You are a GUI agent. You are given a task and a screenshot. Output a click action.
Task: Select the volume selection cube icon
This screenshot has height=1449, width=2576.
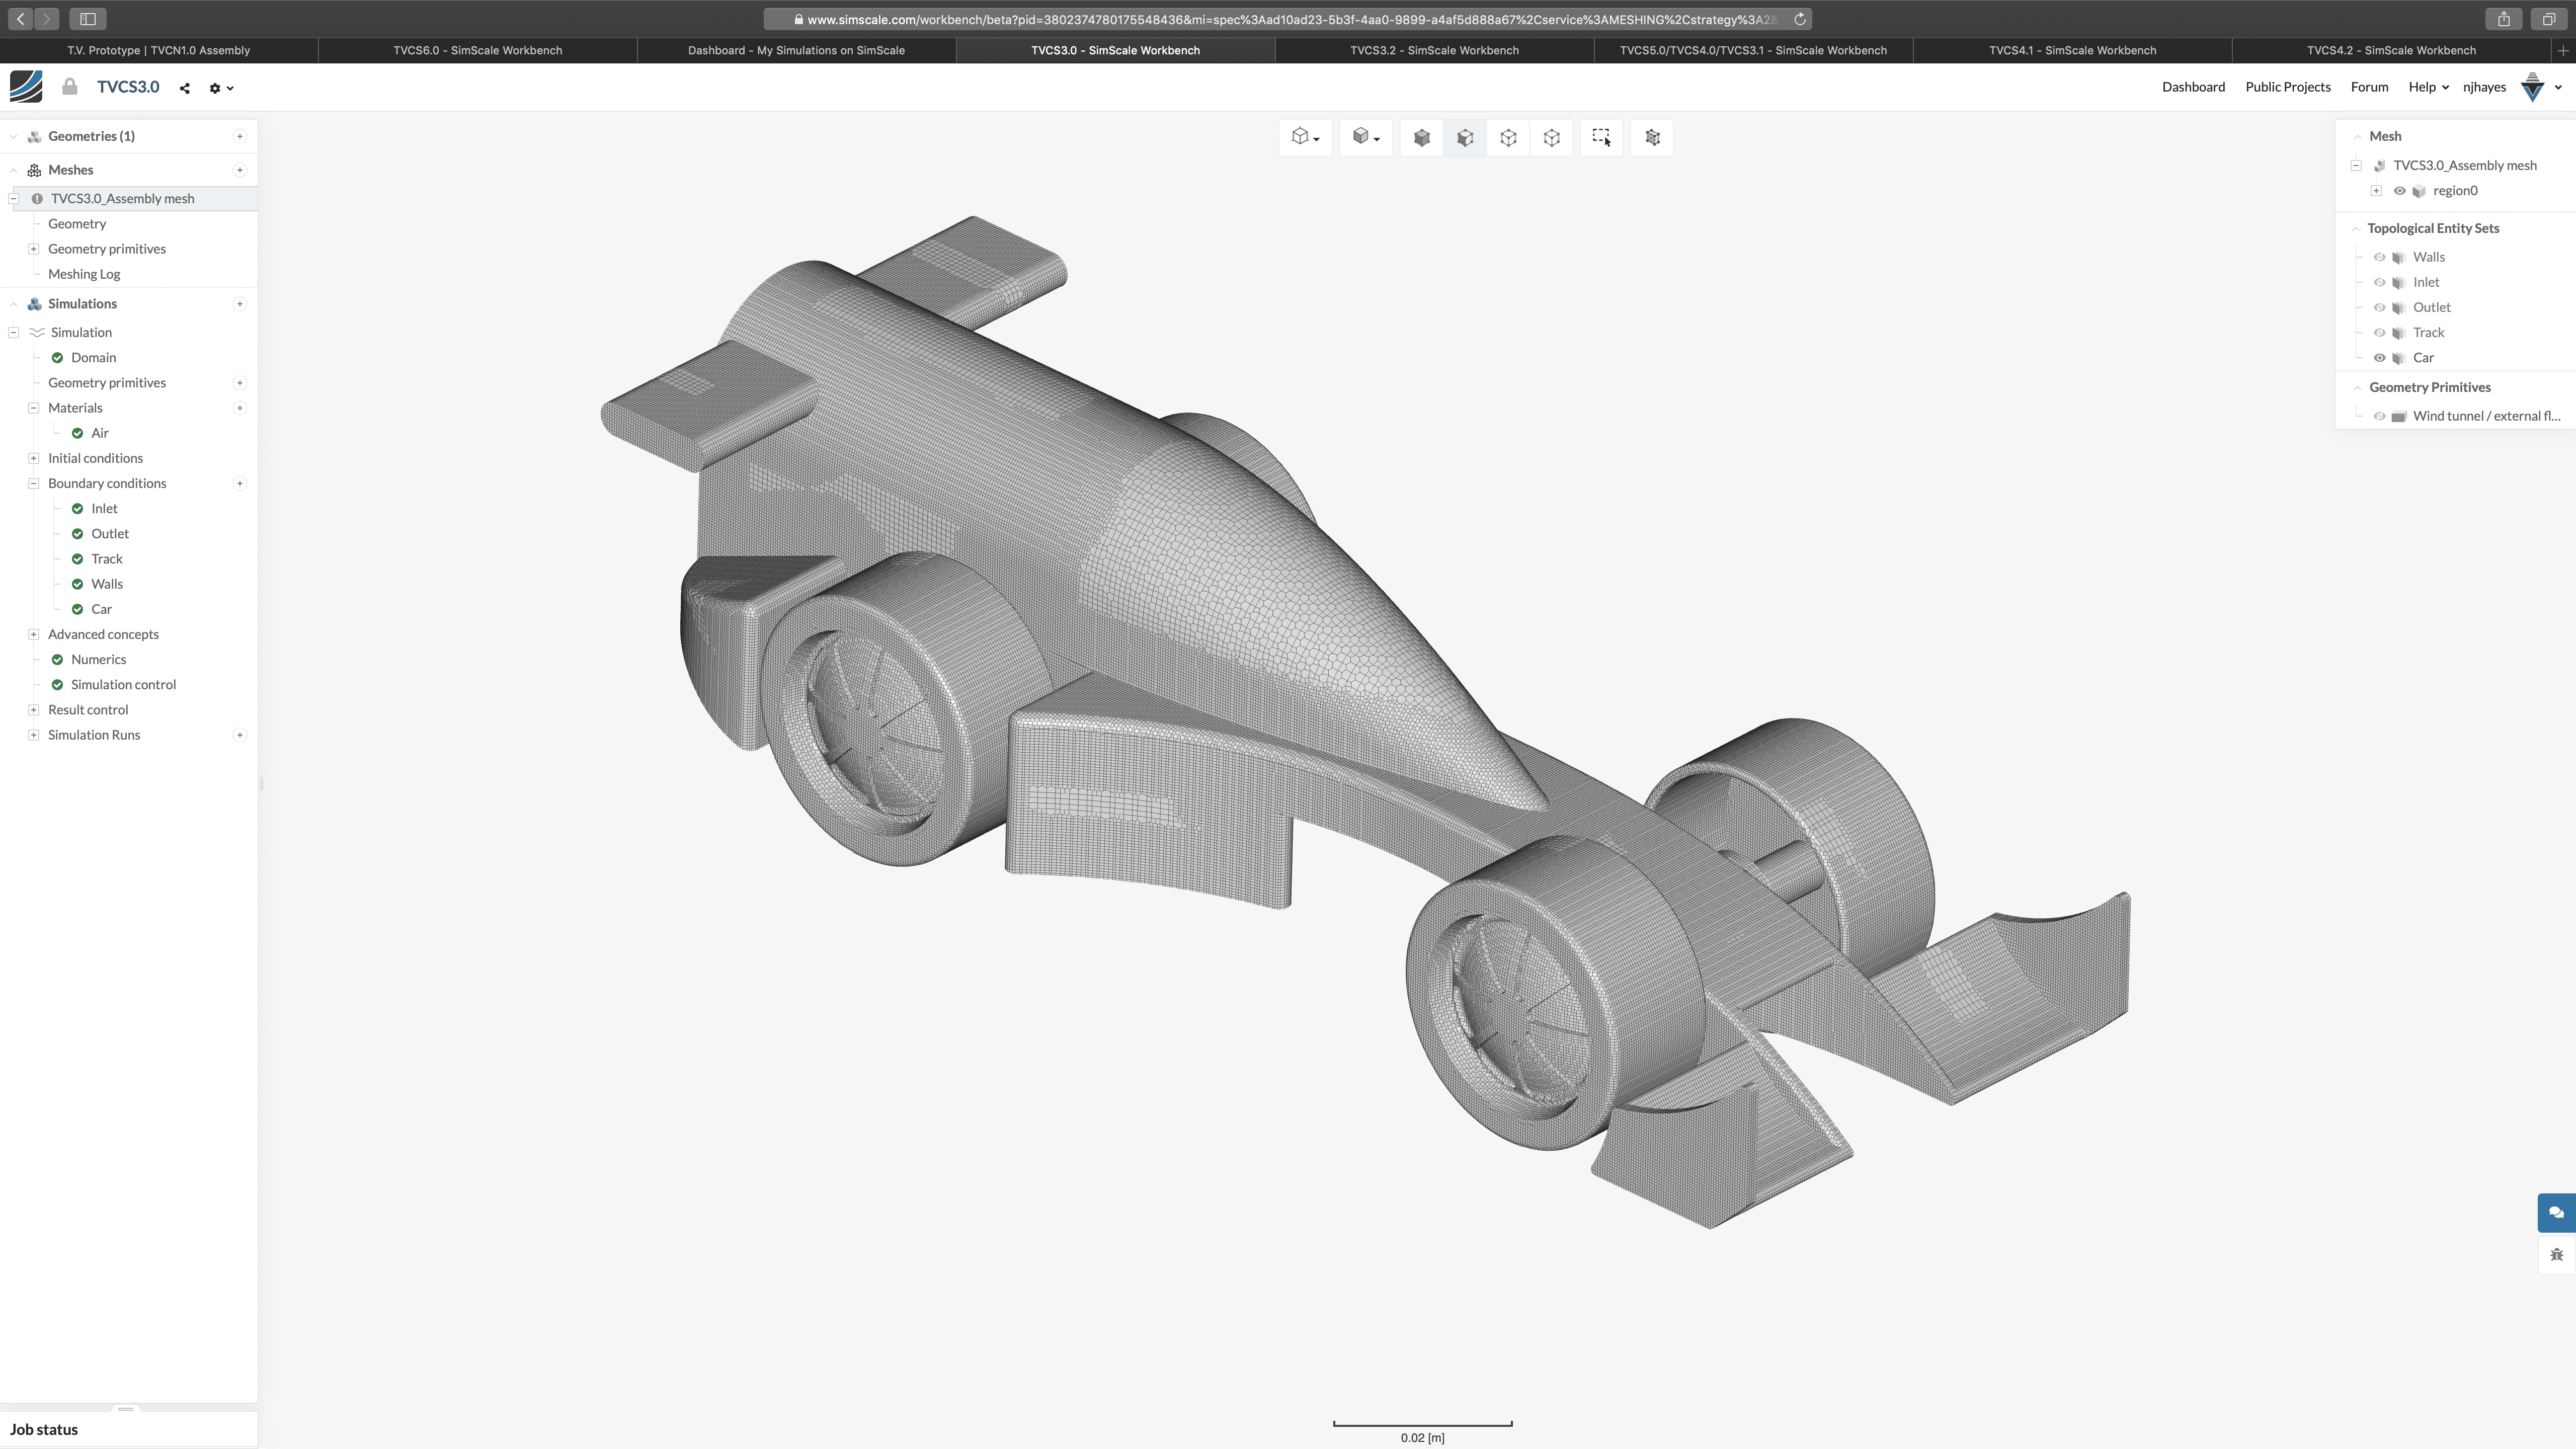coord(1421,138)
